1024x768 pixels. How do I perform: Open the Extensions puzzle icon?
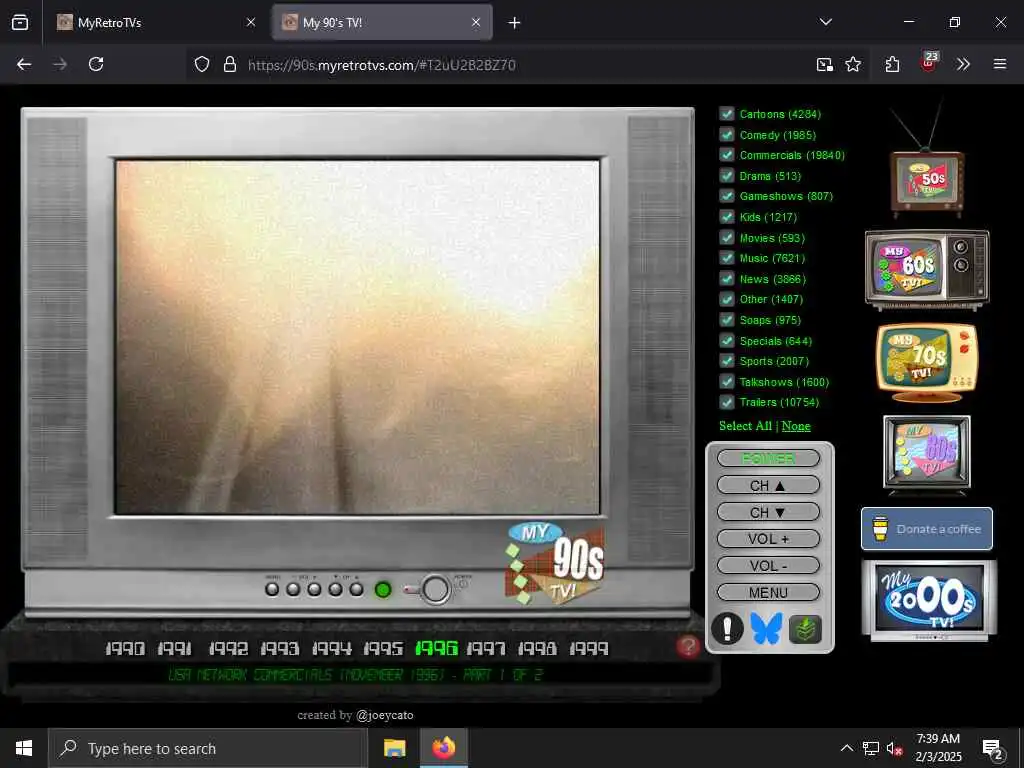[x=893, y=64]
